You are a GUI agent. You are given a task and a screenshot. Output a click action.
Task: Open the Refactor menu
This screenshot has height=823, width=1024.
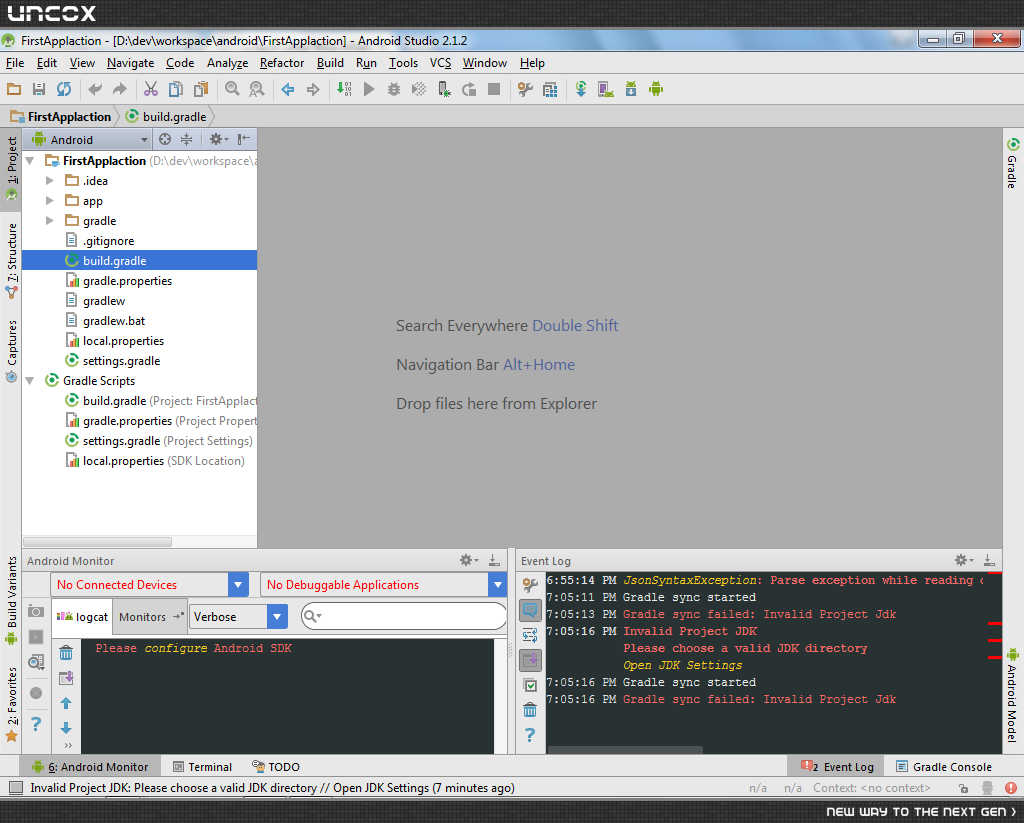click(281, 63)
